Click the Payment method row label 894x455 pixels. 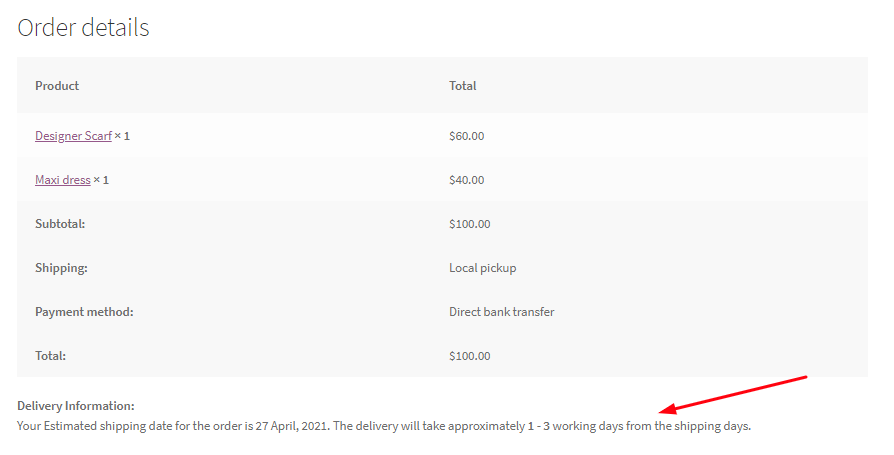[84, 312]
